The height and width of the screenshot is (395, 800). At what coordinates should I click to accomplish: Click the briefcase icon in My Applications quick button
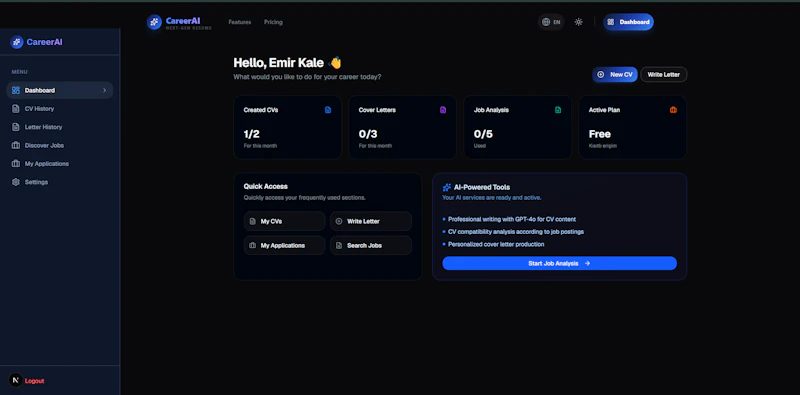(253, 245)
